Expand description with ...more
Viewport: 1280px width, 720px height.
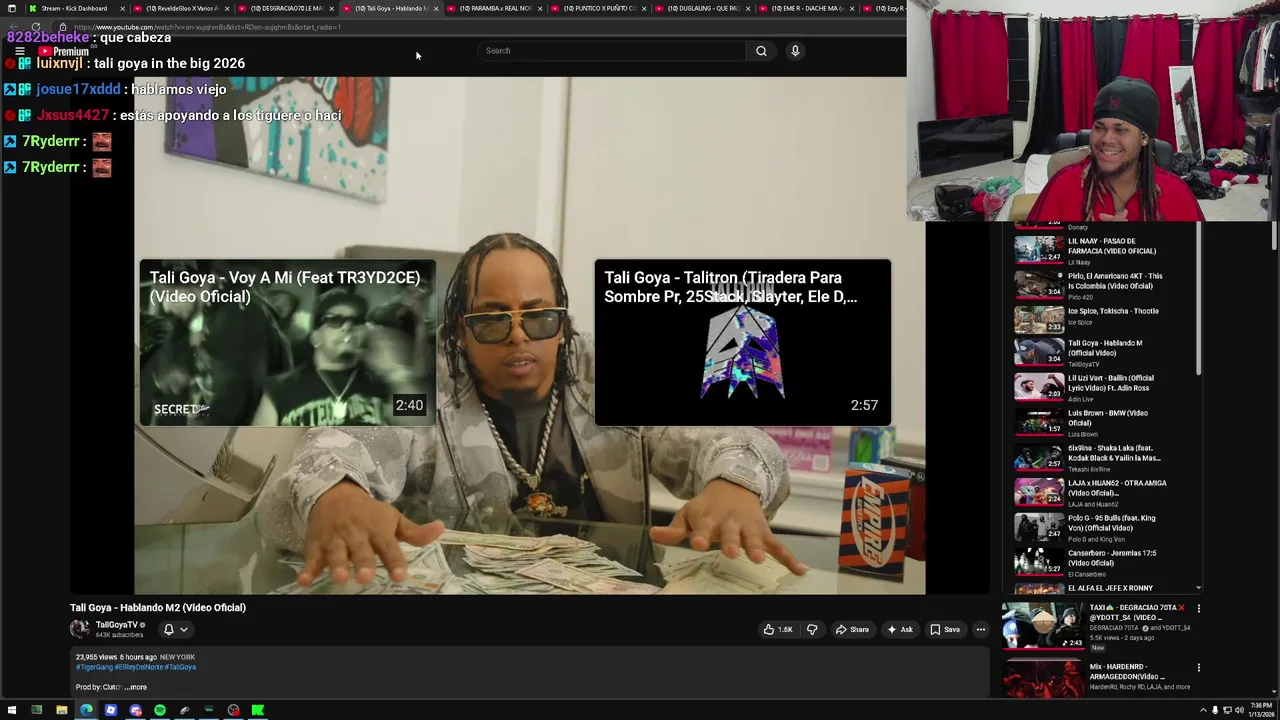coord(137,687)
